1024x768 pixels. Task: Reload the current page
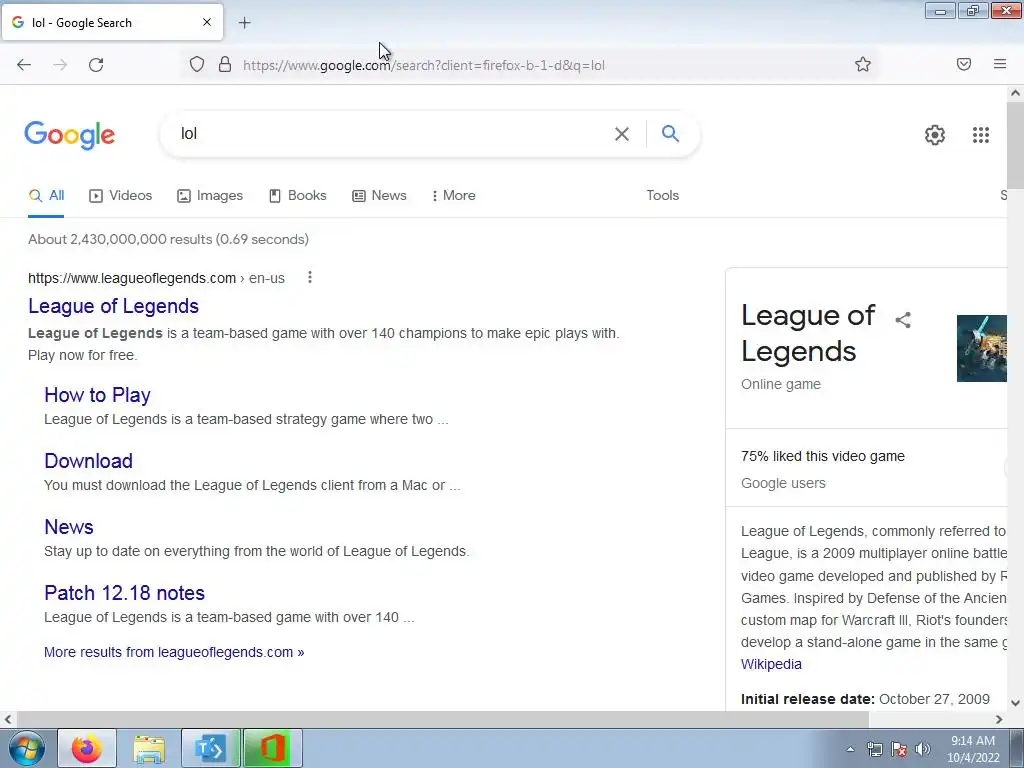tap(96, 65)
